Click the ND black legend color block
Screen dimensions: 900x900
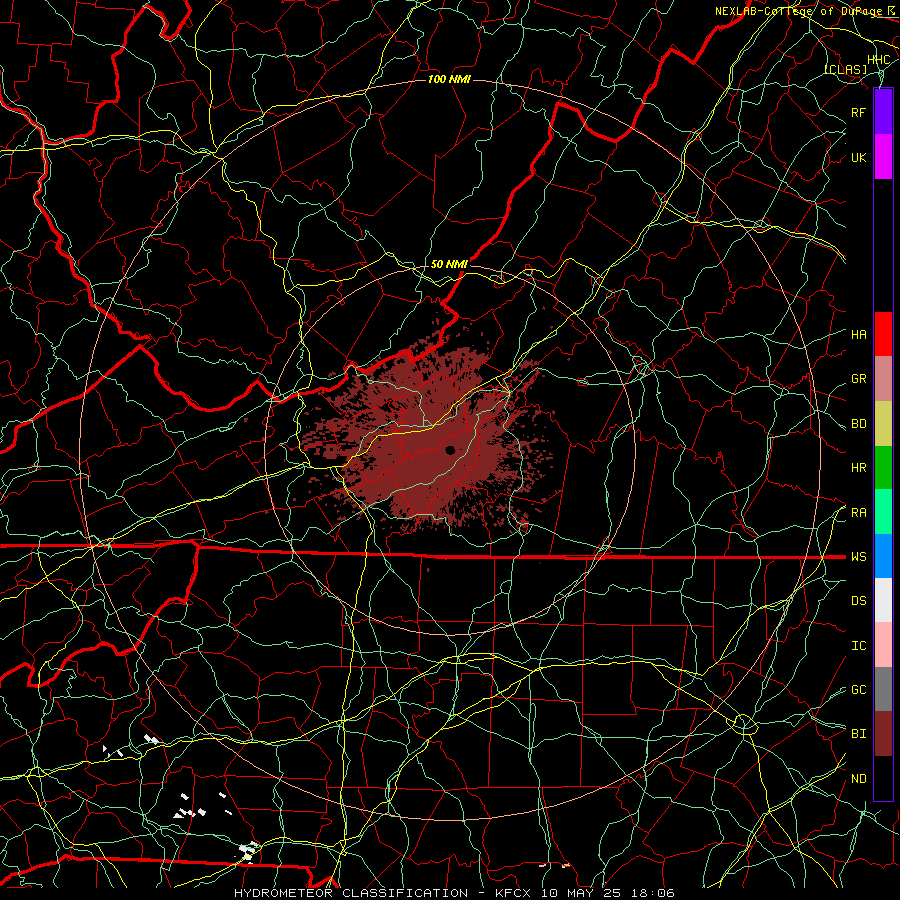[883, 778]
